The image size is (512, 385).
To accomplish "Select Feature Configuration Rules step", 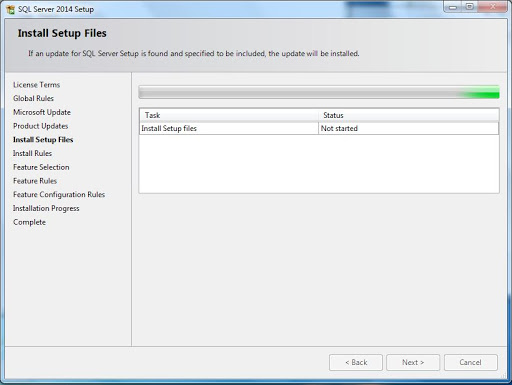I will click(x=59, y=194).
